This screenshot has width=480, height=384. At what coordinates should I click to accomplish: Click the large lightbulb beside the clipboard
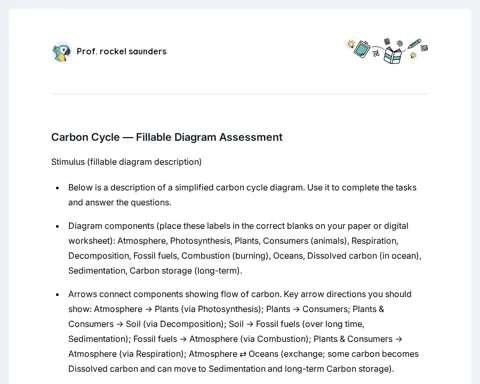tap(350, 44)
